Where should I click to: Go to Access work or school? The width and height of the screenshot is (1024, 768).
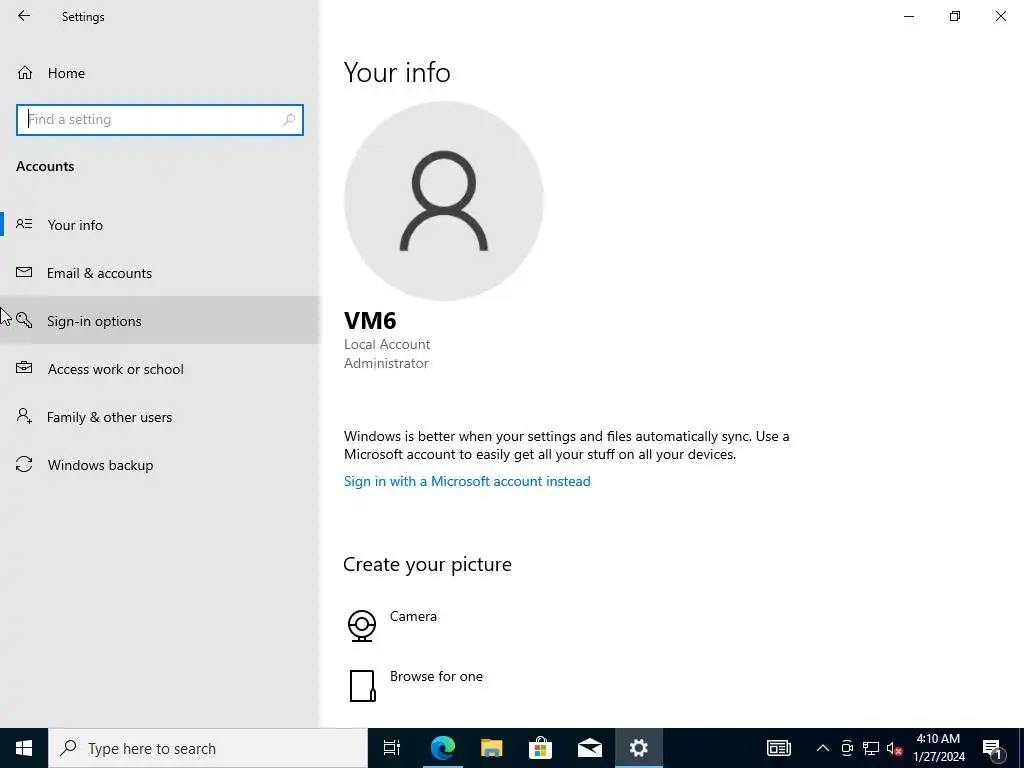[160, 369]
